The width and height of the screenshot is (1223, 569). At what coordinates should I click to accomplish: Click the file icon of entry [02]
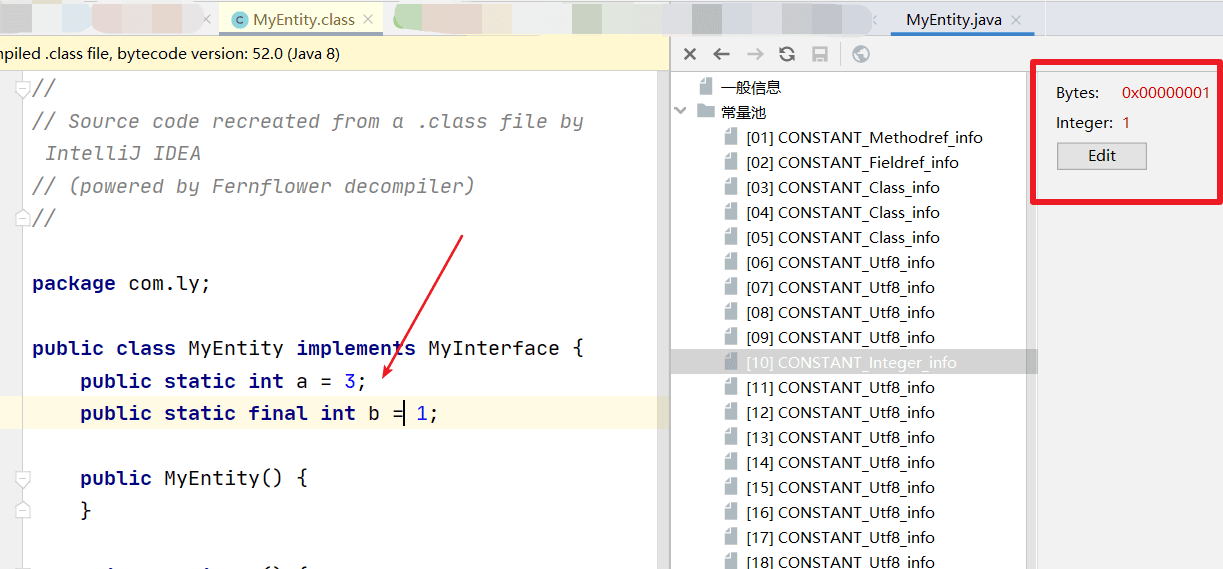pyautogui.click(x=731, y=162)
